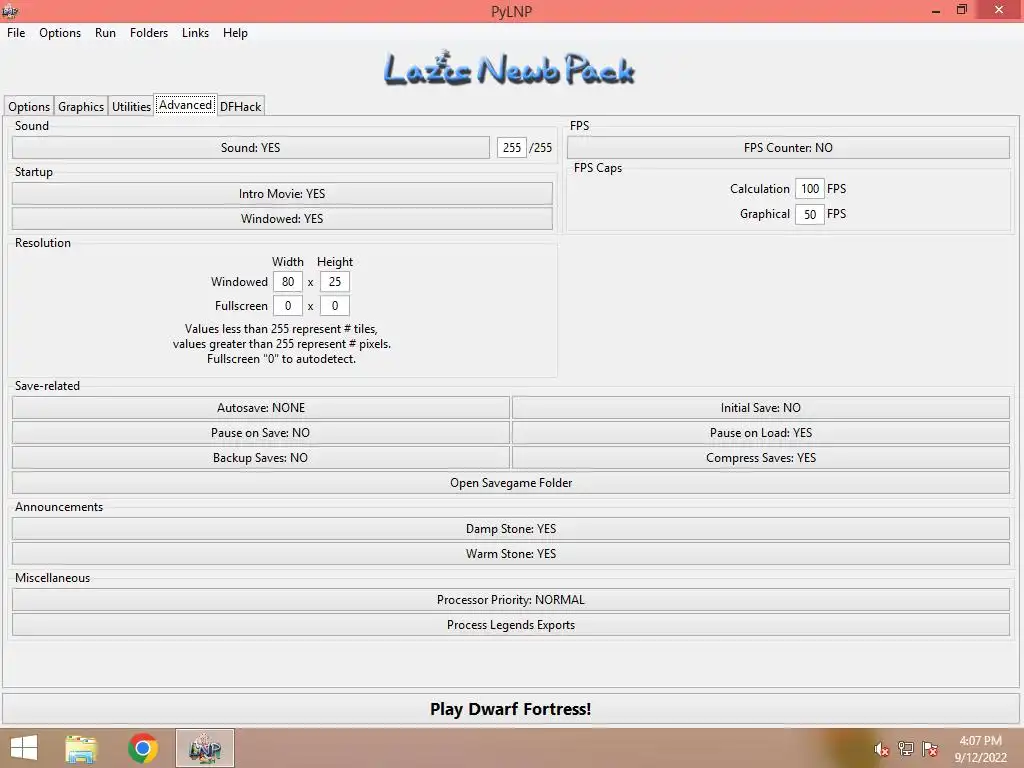This screenshot has width=1024, height=768.
Task: Switch to the DFHack tab
Action: 240,106
